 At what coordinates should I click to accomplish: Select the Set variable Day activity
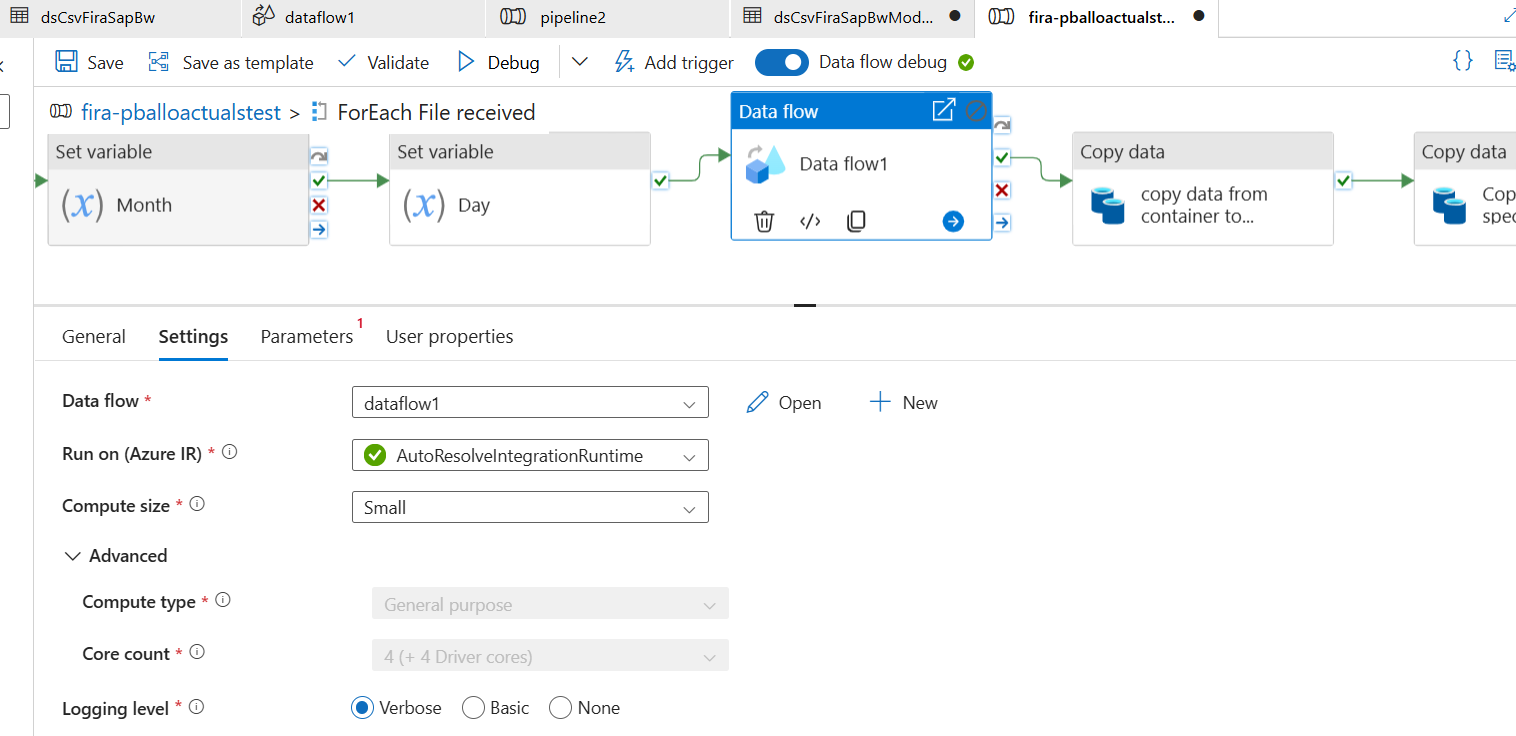click(x=520, y=189)
